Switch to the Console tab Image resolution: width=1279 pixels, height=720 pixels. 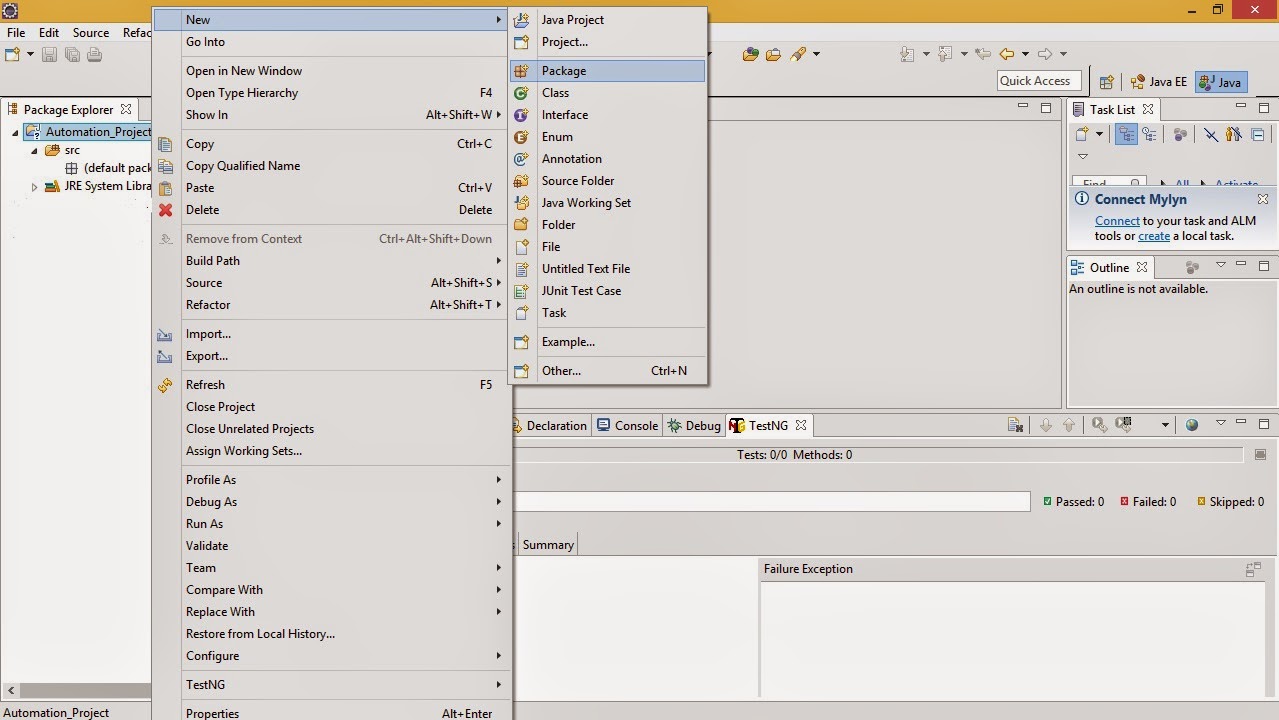(634, 425)
